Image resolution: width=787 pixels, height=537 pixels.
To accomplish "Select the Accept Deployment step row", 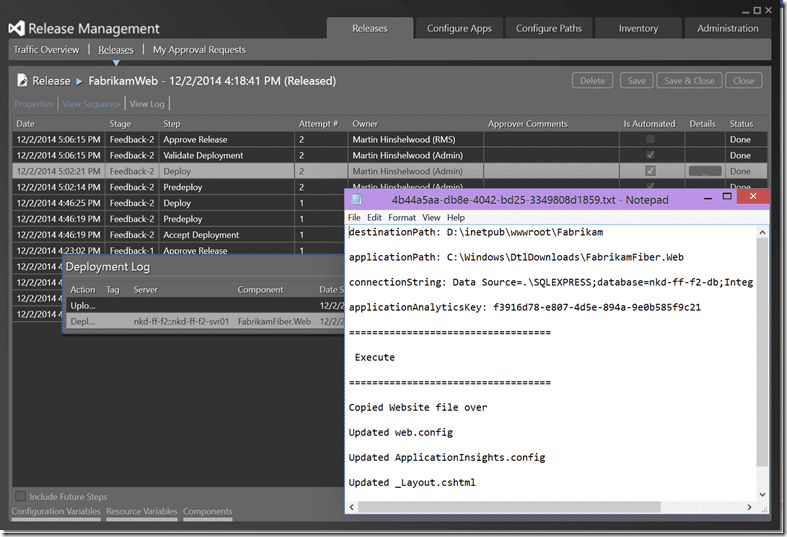I will 178,234.
